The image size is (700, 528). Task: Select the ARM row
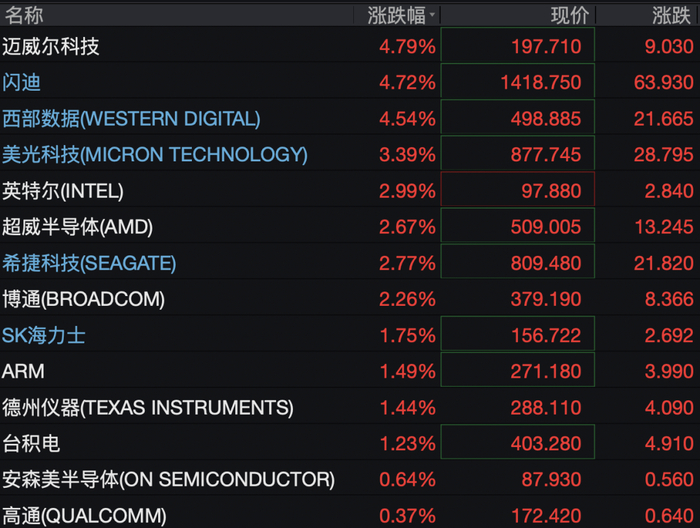tap(350, 372)
